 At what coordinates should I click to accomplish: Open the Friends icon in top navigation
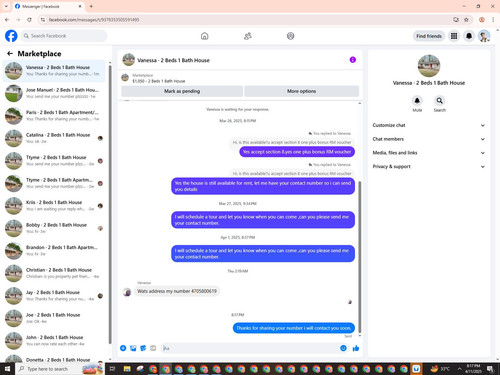(248, 36)
